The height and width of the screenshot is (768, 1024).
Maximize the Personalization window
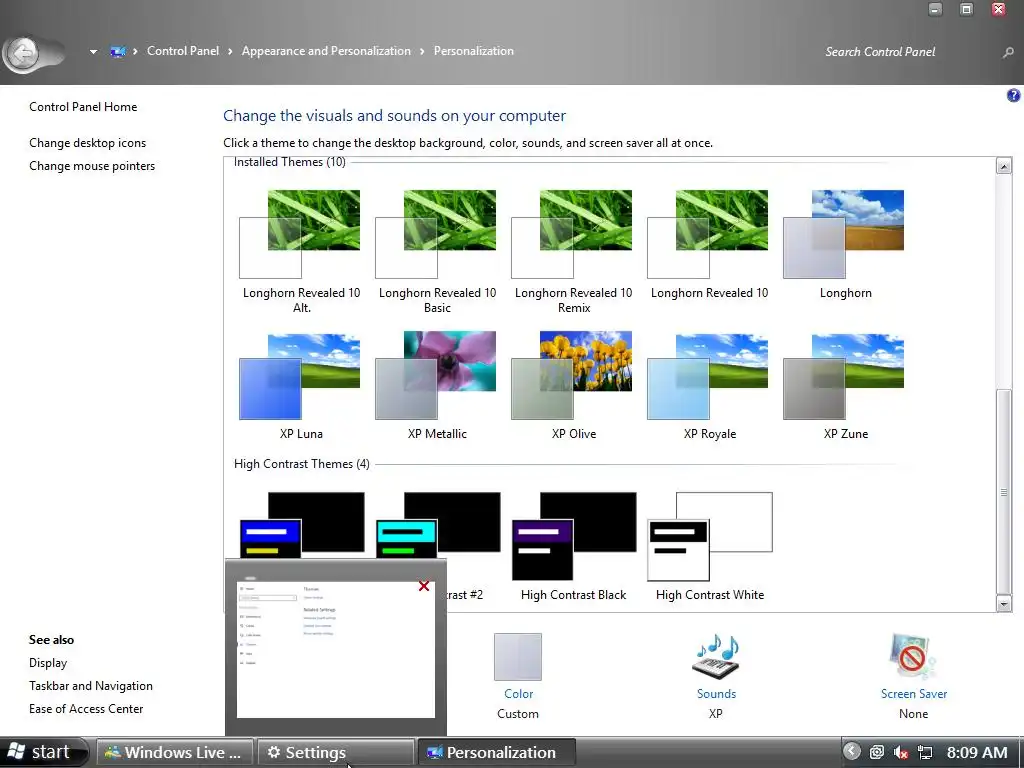pyautogui.click(x=967, y=9)
